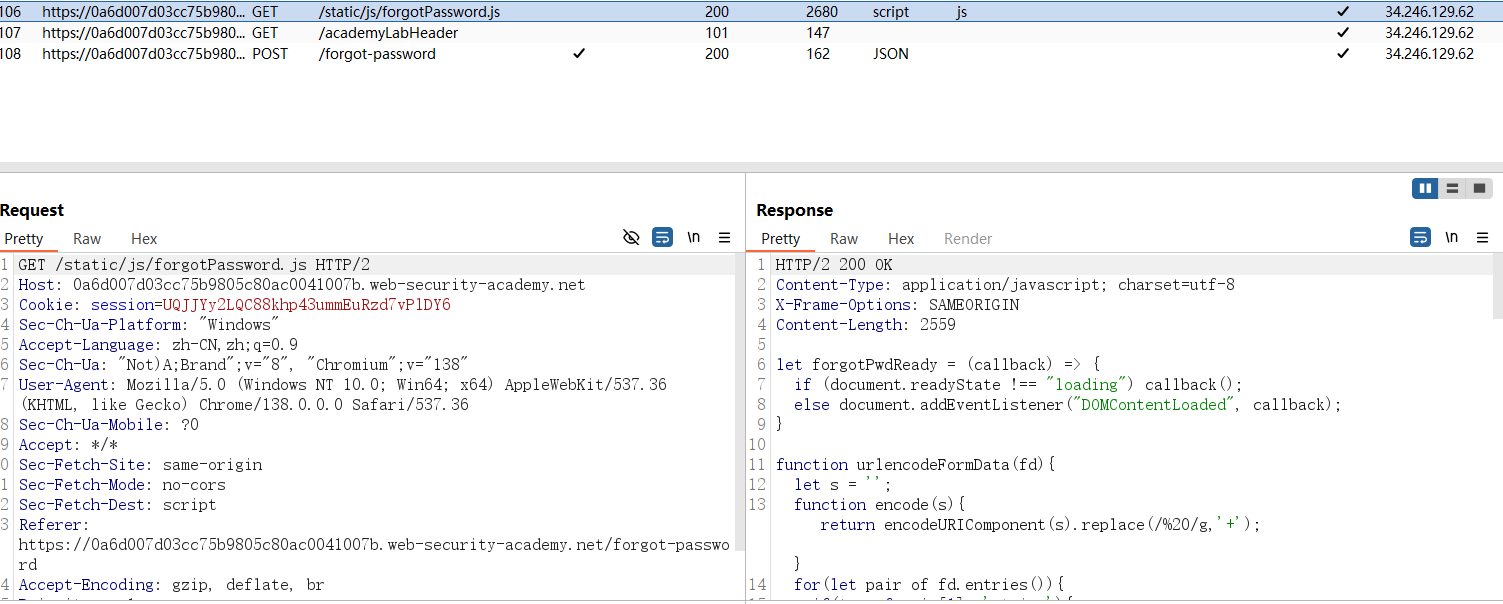
Task: Click the X-Frame-Options: SAMEORIGIN response header
Action: click(898, 305)
